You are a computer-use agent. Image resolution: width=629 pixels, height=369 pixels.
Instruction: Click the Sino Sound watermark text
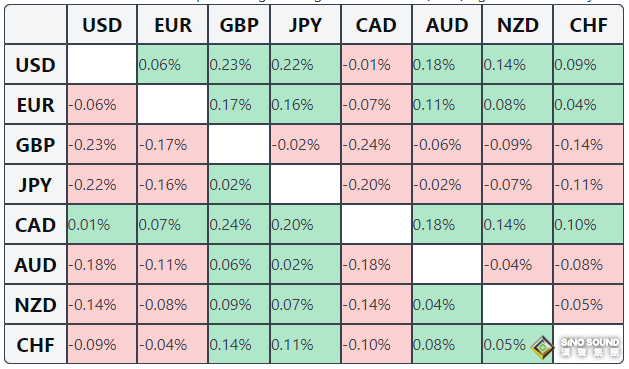coord(590,347)
